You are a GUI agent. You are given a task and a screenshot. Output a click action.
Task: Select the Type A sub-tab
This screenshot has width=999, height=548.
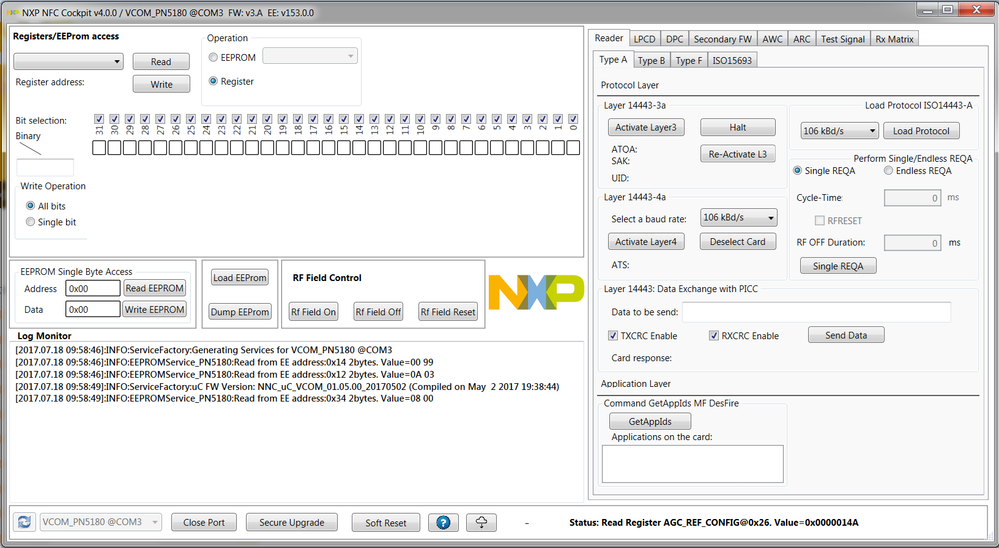tap(613, 59)
